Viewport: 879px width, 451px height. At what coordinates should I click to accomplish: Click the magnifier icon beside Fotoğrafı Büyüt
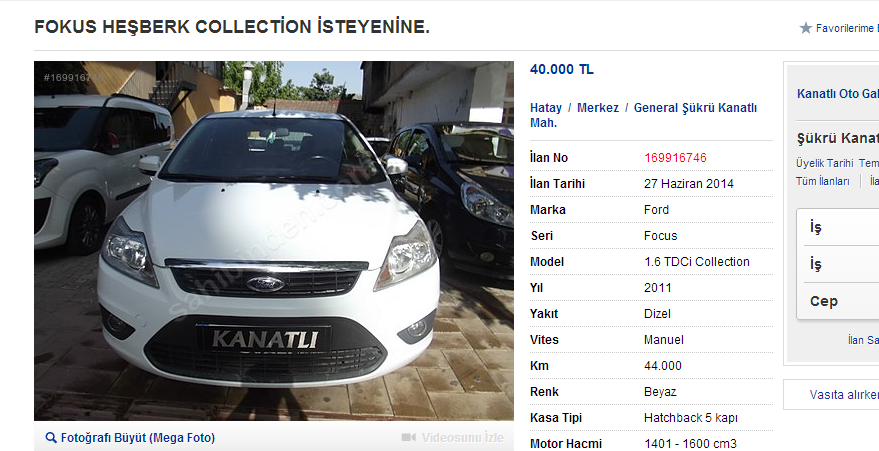tap(51, 438)
